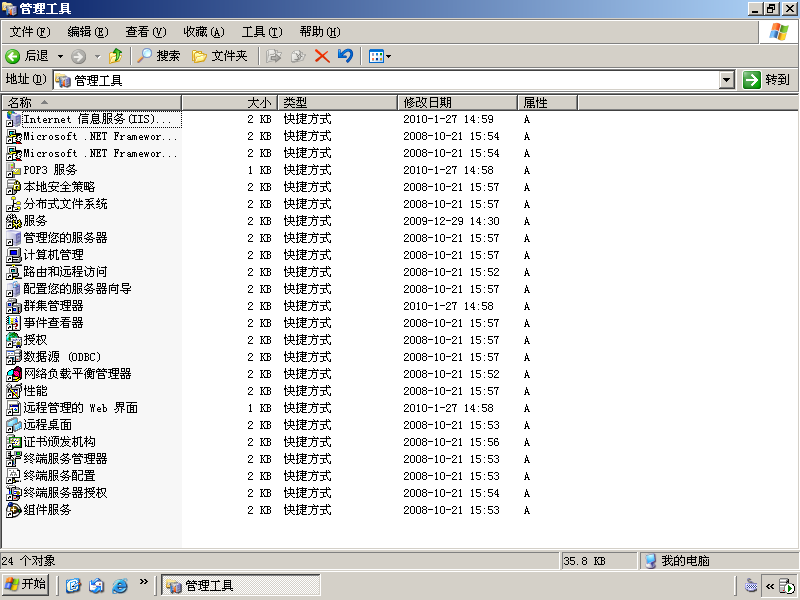Select the 授权 icon
This screenshot has width=800, height=600.
pos(13,340)
